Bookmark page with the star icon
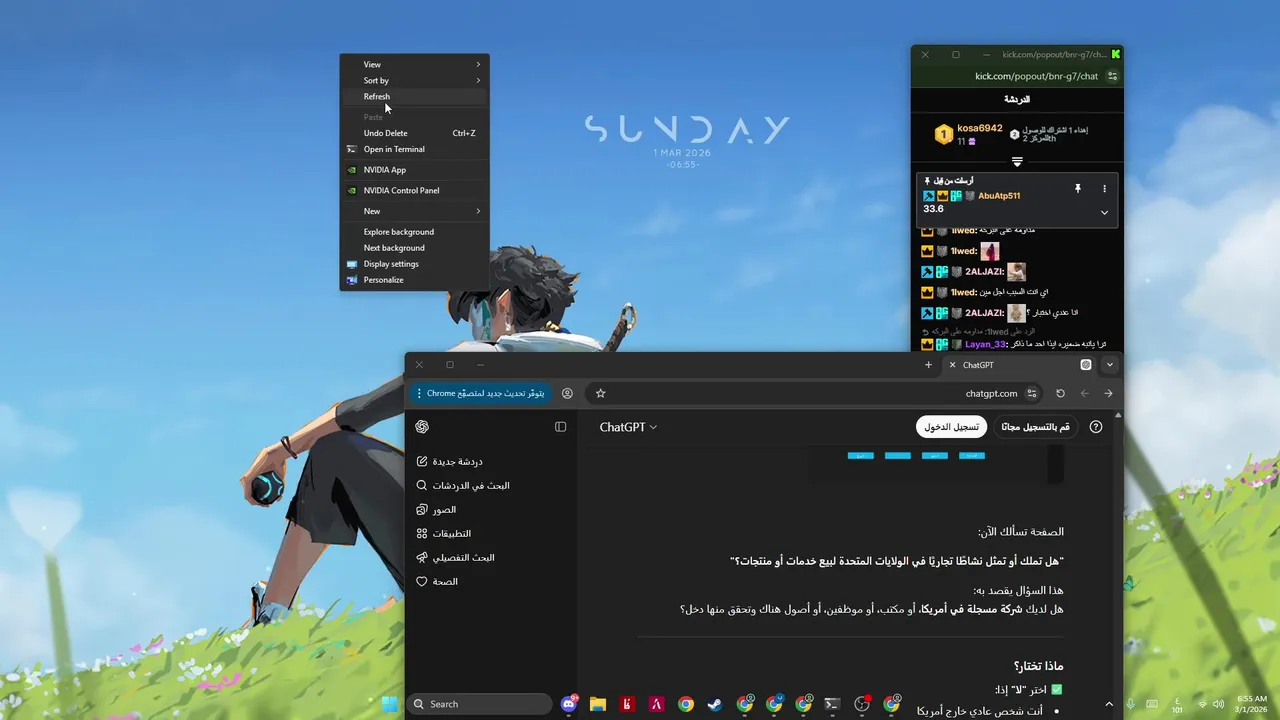The image size is (1280, 720). (x=600, y=393)
